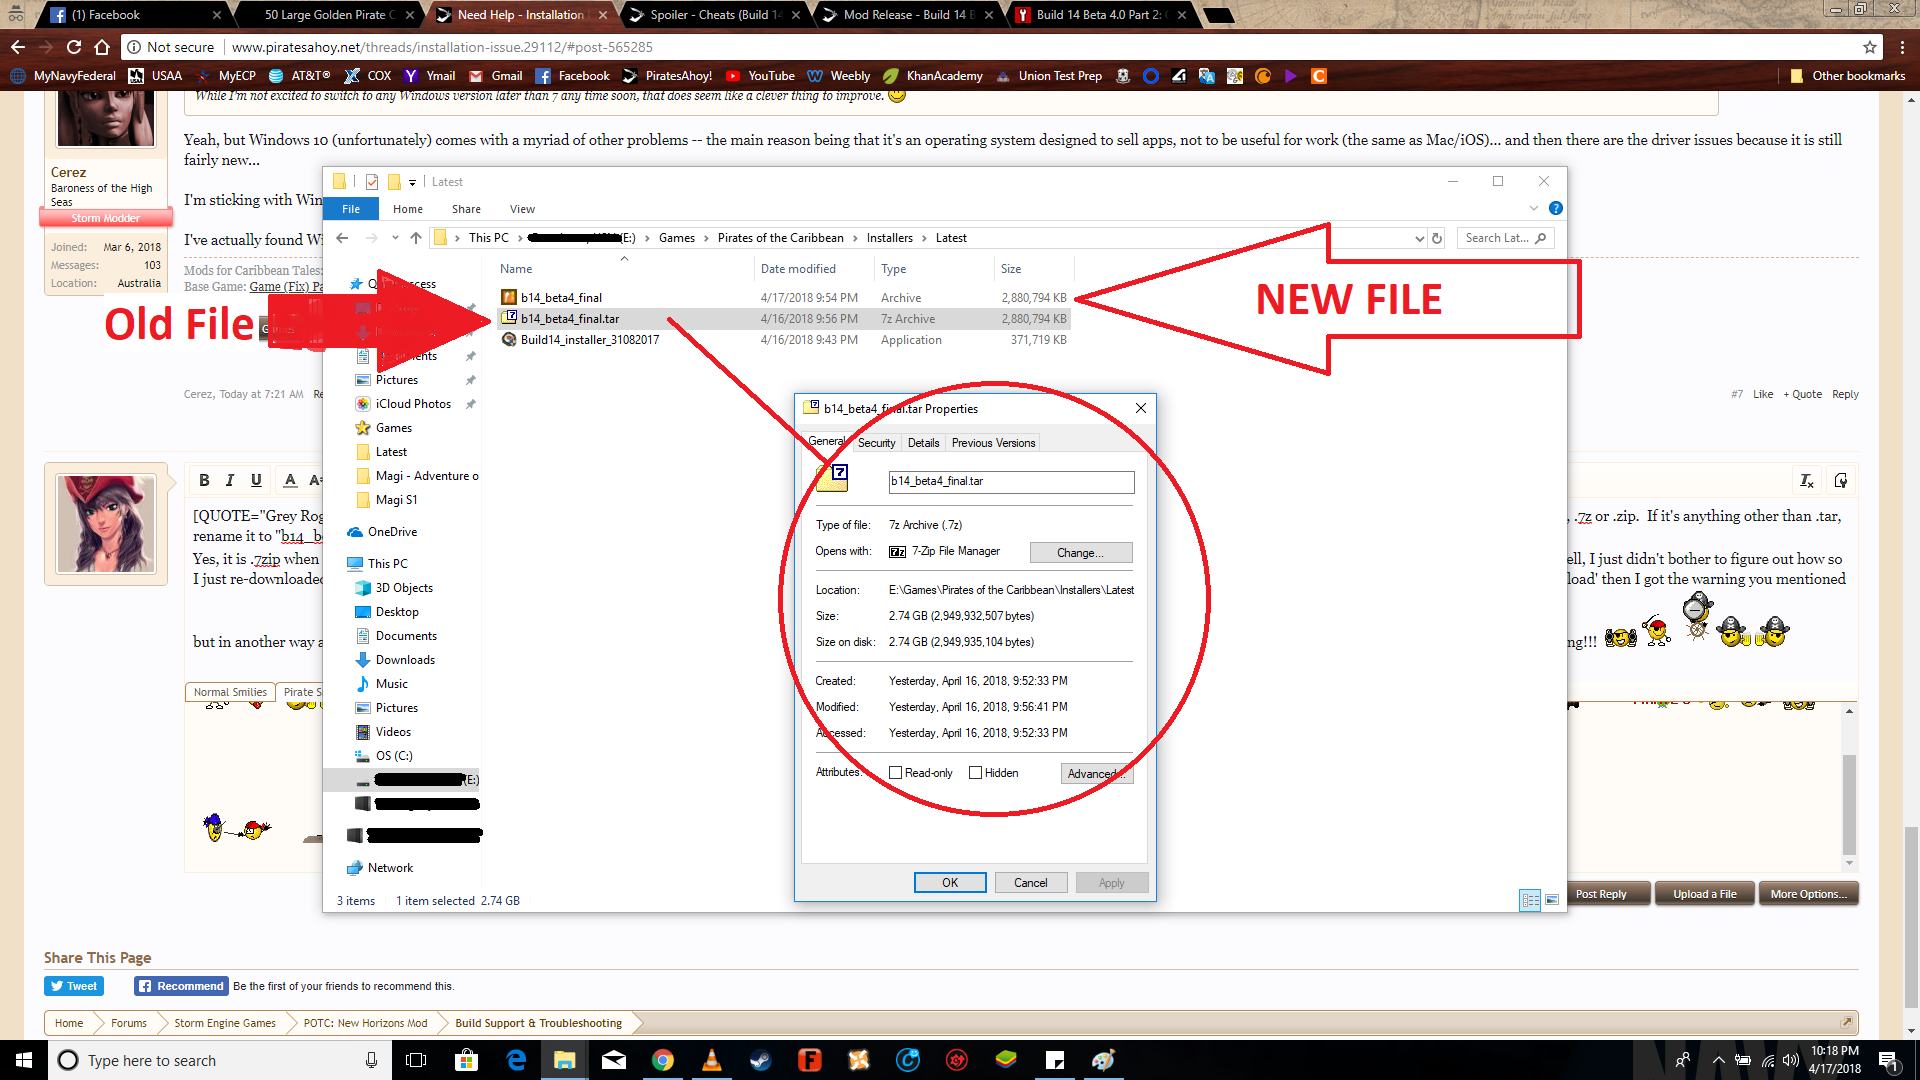Image resolution: width=1920 pixels, height=1080 pixels.
Task: Click the help icon in the Explorer window
Action: coord(1555,208)
